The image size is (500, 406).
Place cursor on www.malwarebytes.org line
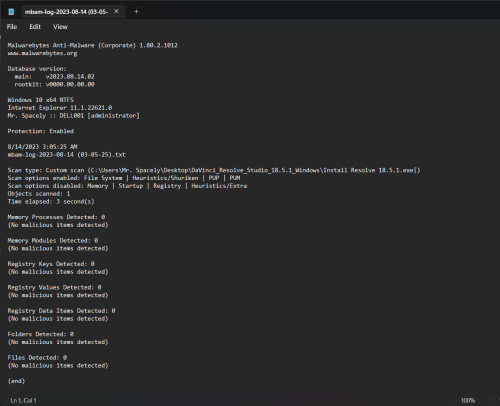42,53
